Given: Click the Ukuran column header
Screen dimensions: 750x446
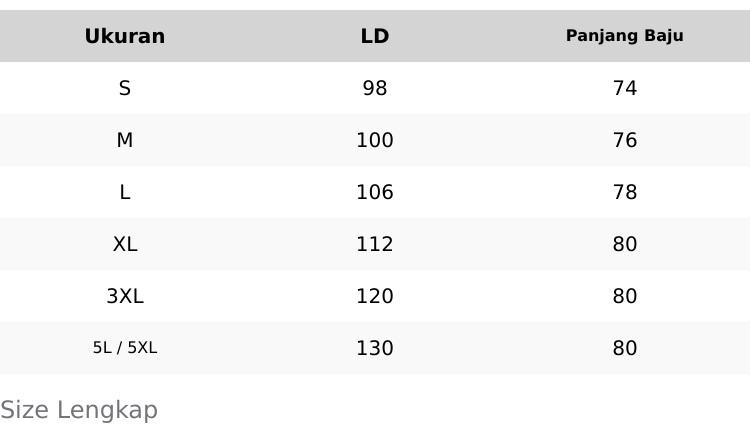Looking at the screenshot, I should click(124, 36).
